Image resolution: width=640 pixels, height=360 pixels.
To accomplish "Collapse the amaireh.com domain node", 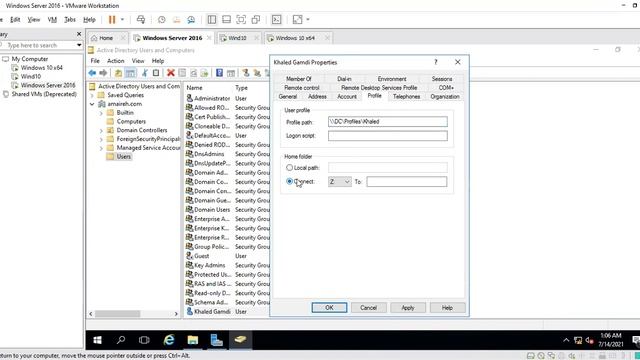I will pos(92,104).
